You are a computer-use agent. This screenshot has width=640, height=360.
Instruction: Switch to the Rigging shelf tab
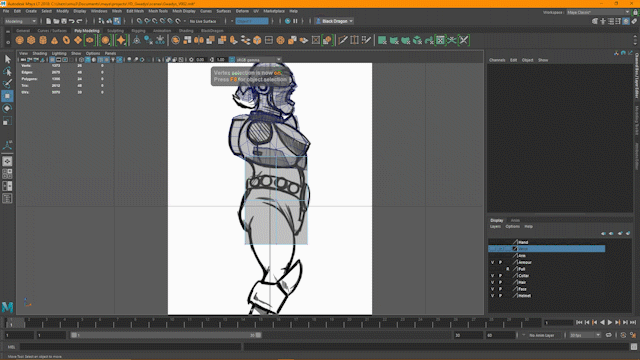tap(138, 31)
